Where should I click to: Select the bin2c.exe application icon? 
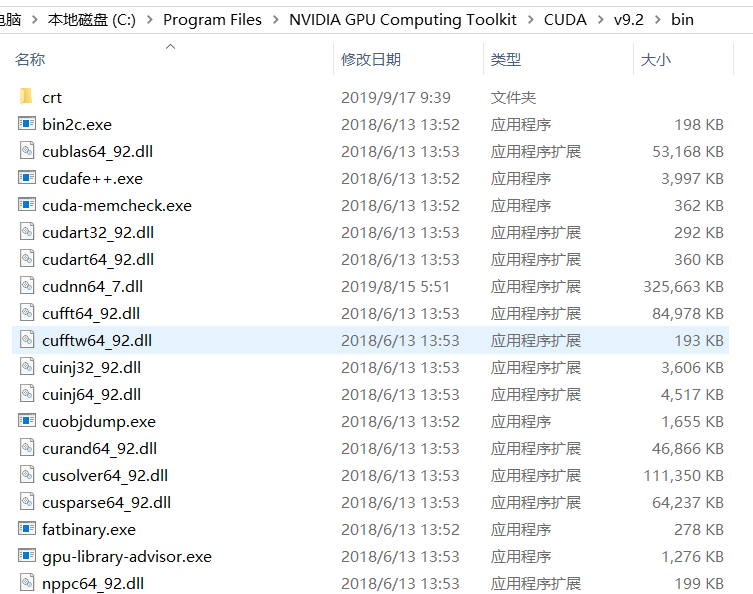coord(26,124)
